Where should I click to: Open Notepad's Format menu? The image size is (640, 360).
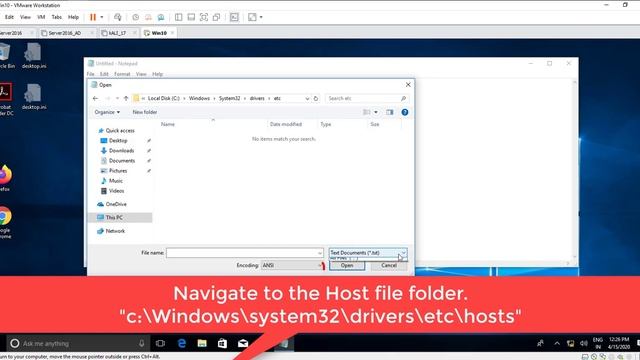coord(122,74)
